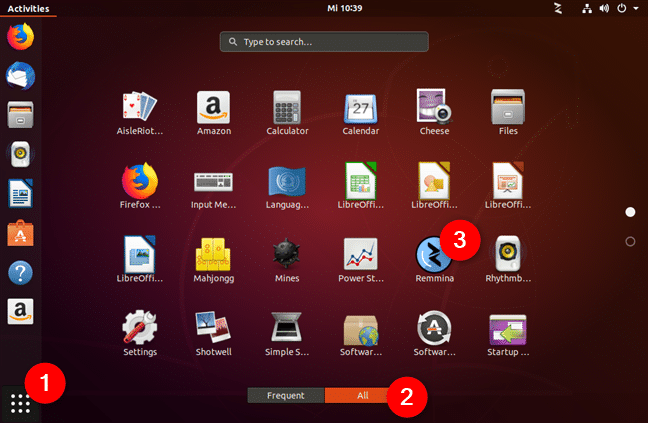Click the network status icon

[587, 8]
